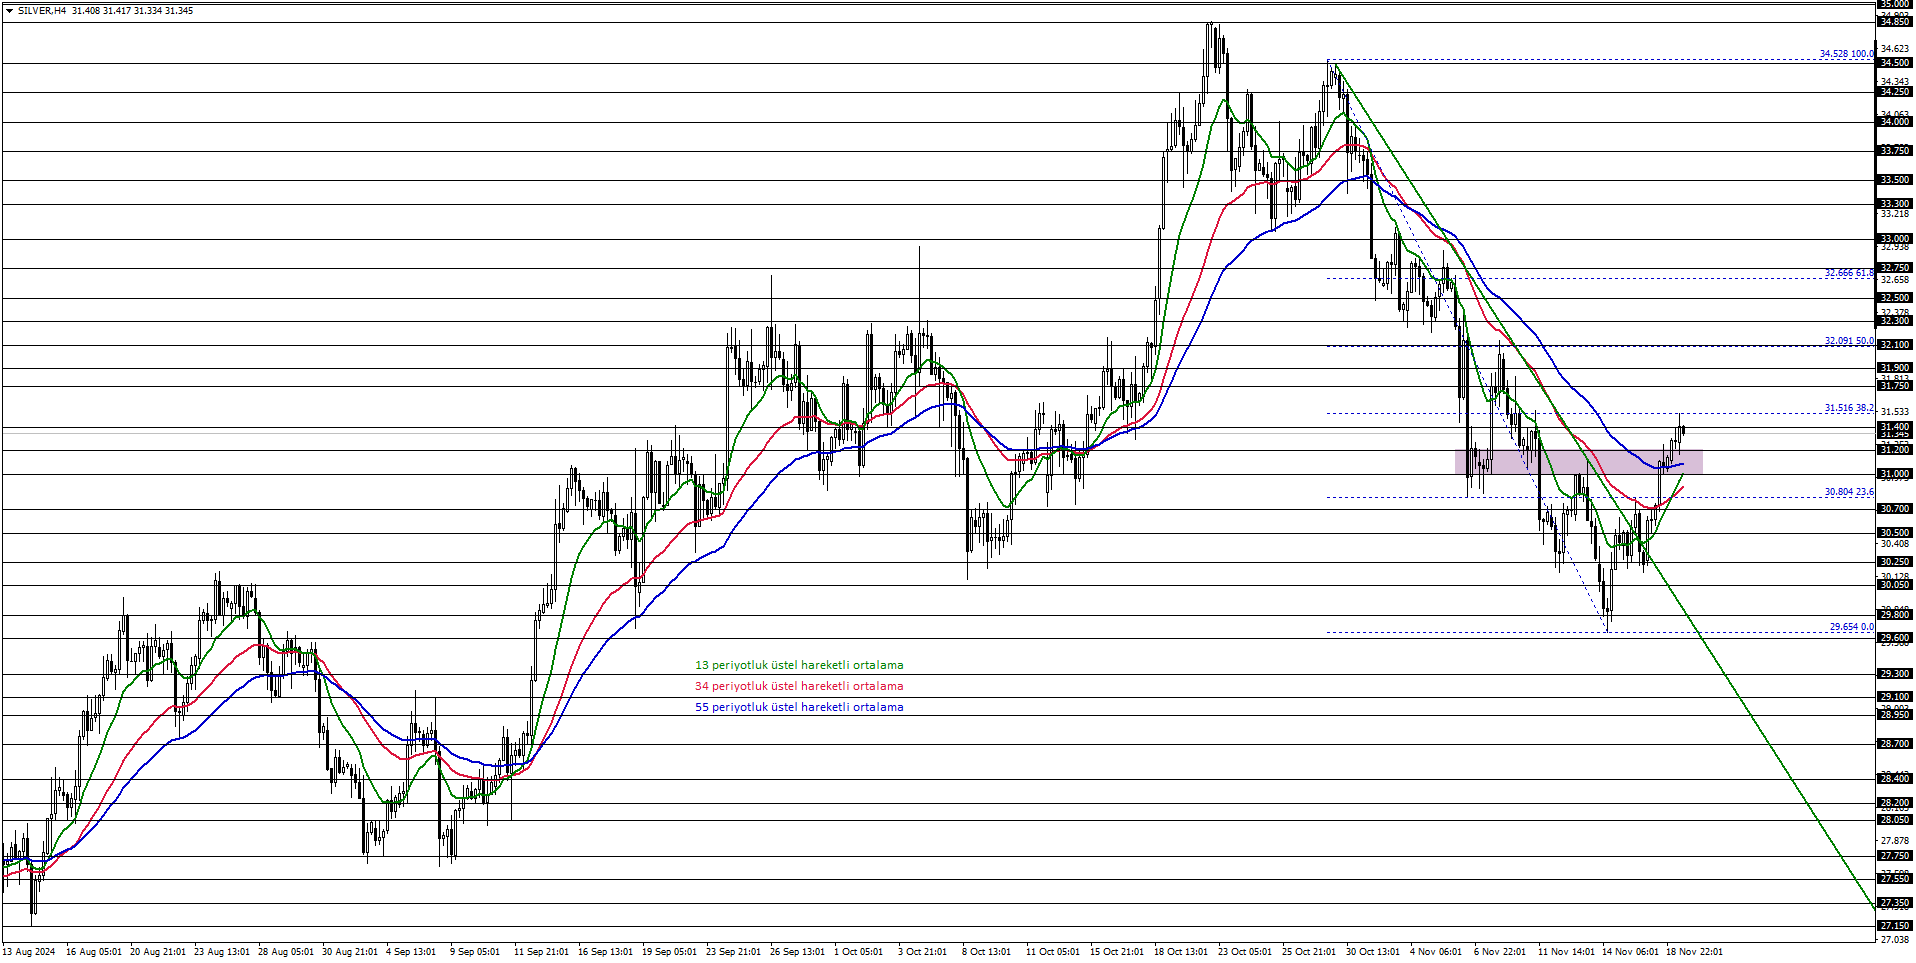Viewport: 1916px width, 963px height.
Task: Click the 34.500 horizontal line price tag
Action: coord(1895,63)
